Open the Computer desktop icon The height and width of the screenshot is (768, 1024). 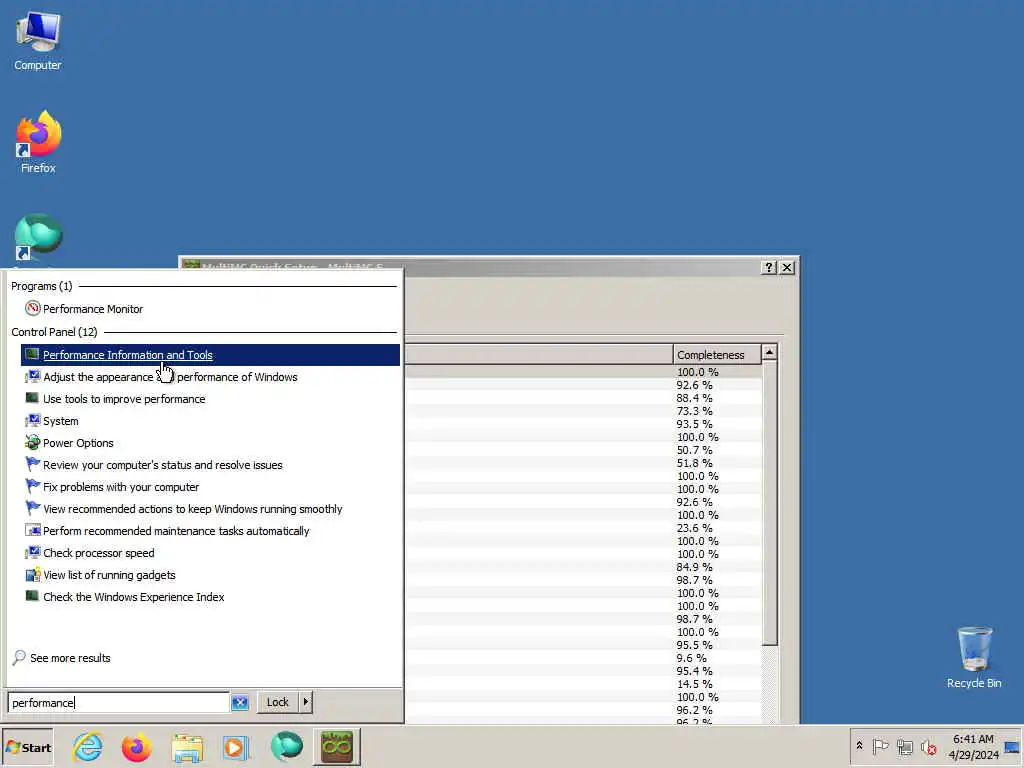38,40
